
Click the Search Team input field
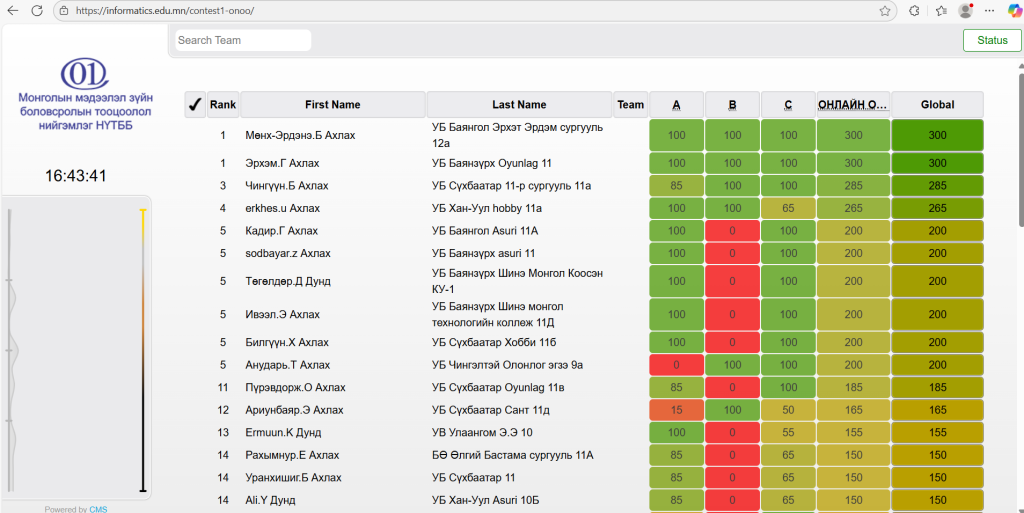[x=243, y=40]
